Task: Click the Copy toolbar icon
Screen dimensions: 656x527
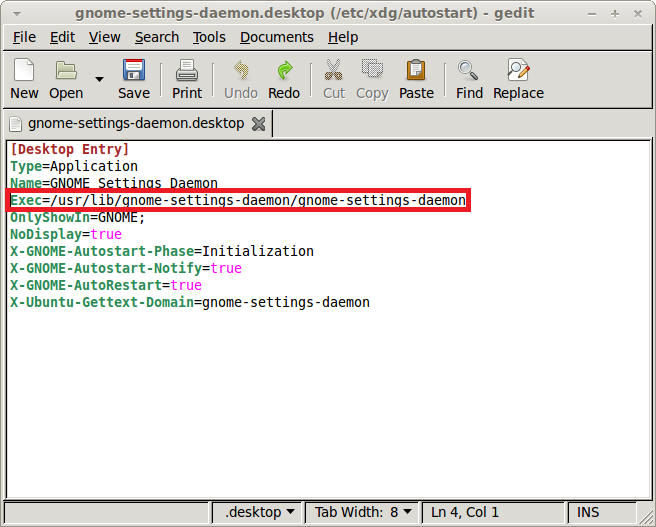Action: tap(372, 69)
